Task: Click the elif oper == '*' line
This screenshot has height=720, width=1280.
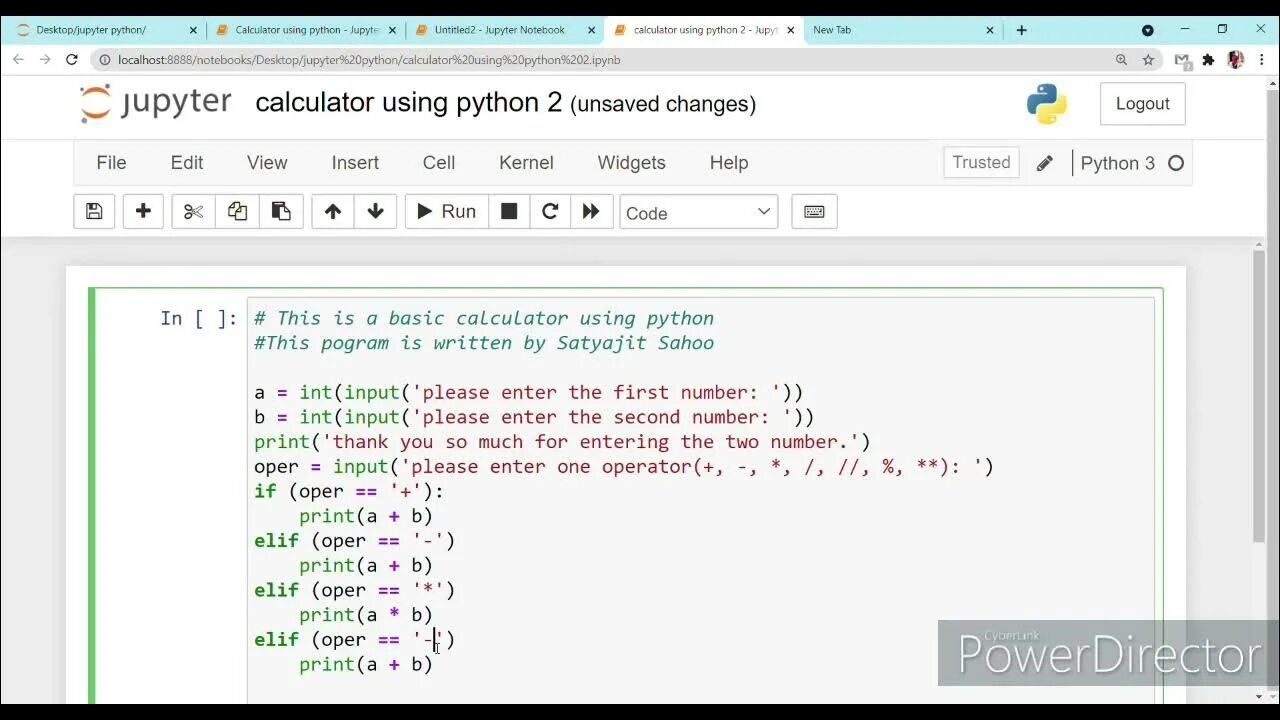Action: click(354, 590)
